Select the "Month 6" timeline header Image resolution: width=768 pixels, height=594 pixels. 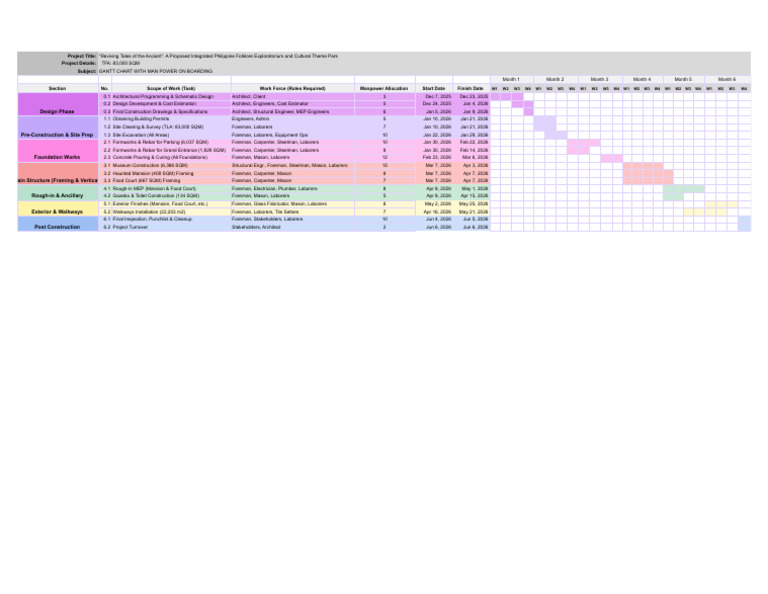(x=727, y=79)
